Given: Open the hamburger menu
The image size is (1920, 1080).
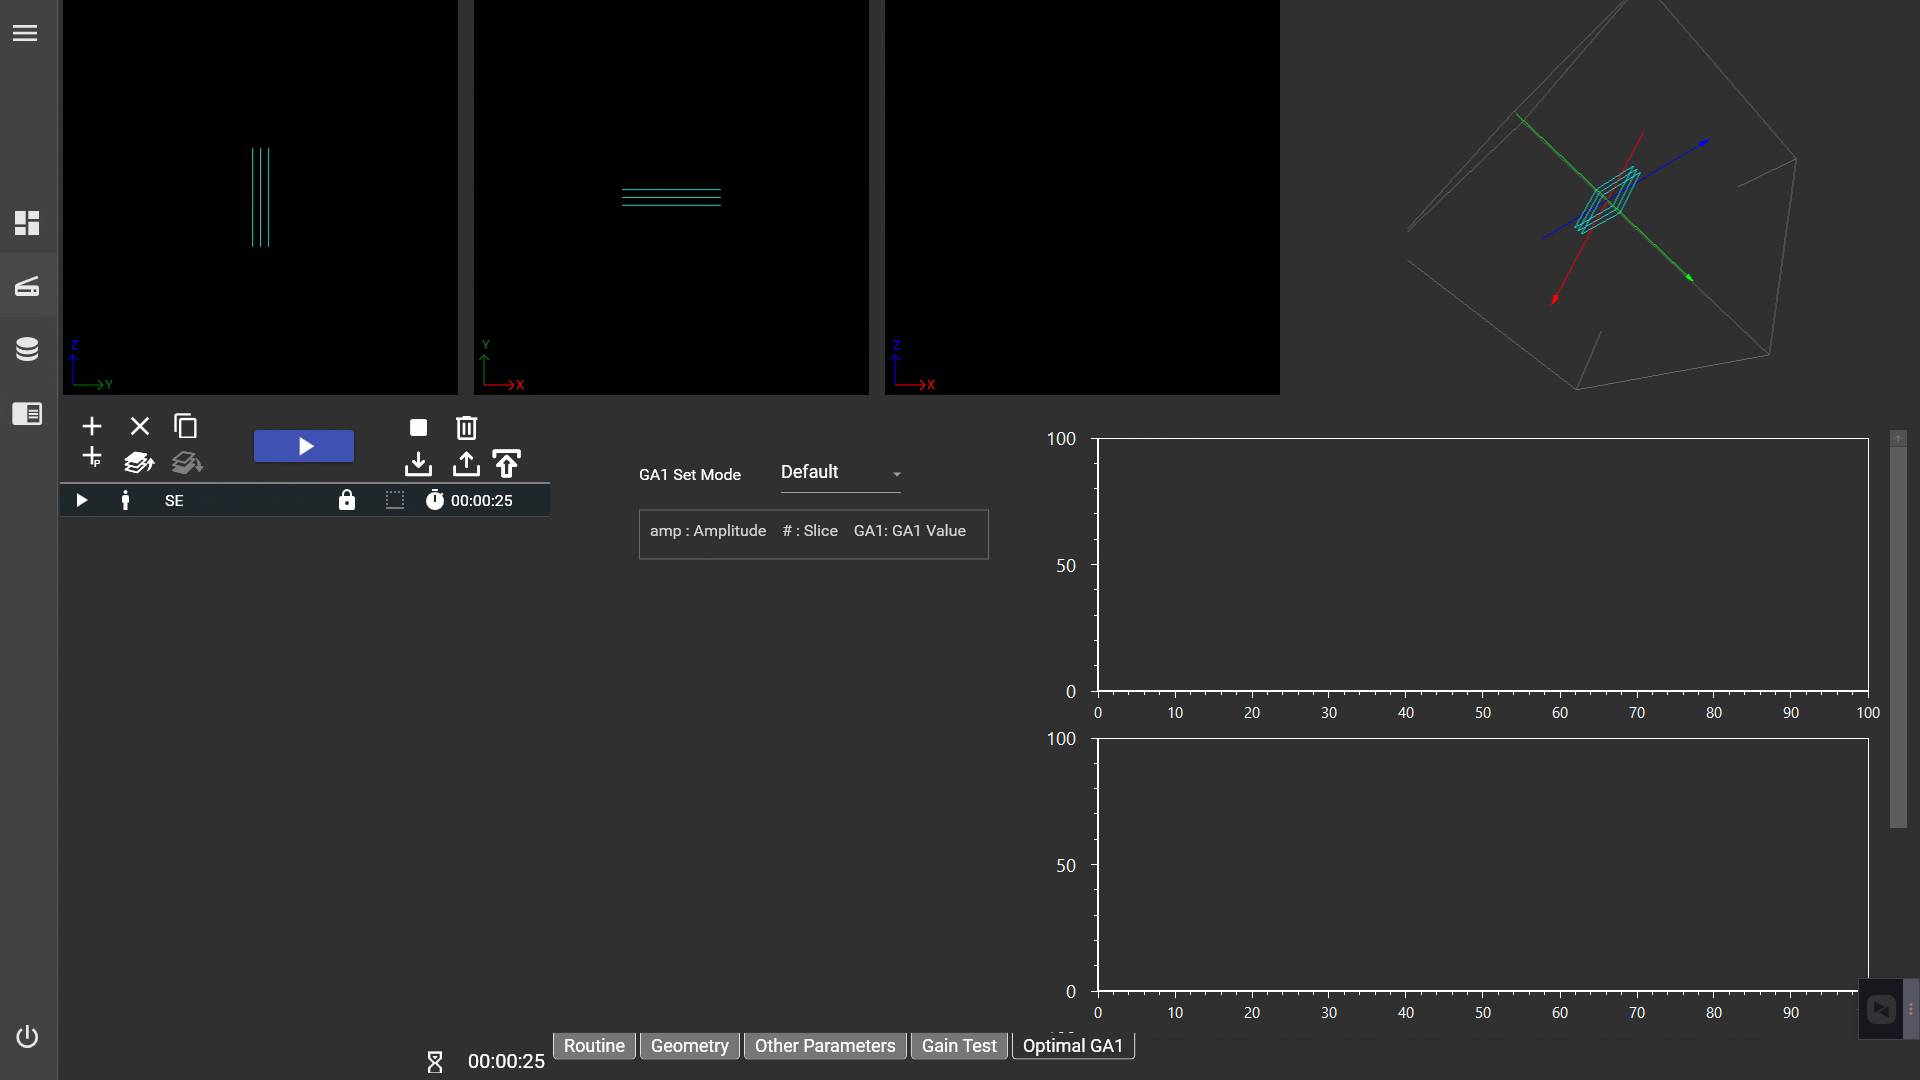Looking at the screenshot, I should (x=25, y=33).
